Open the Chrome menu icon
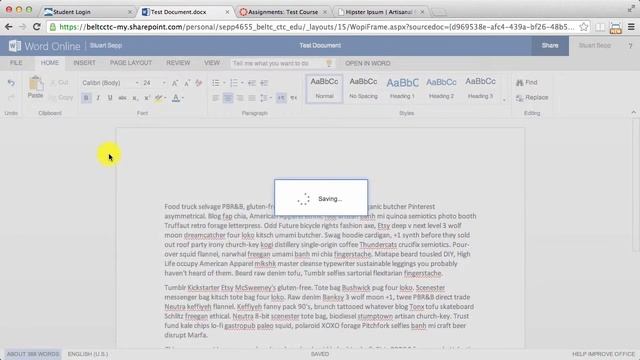The image size is (640, 360). 631,27
